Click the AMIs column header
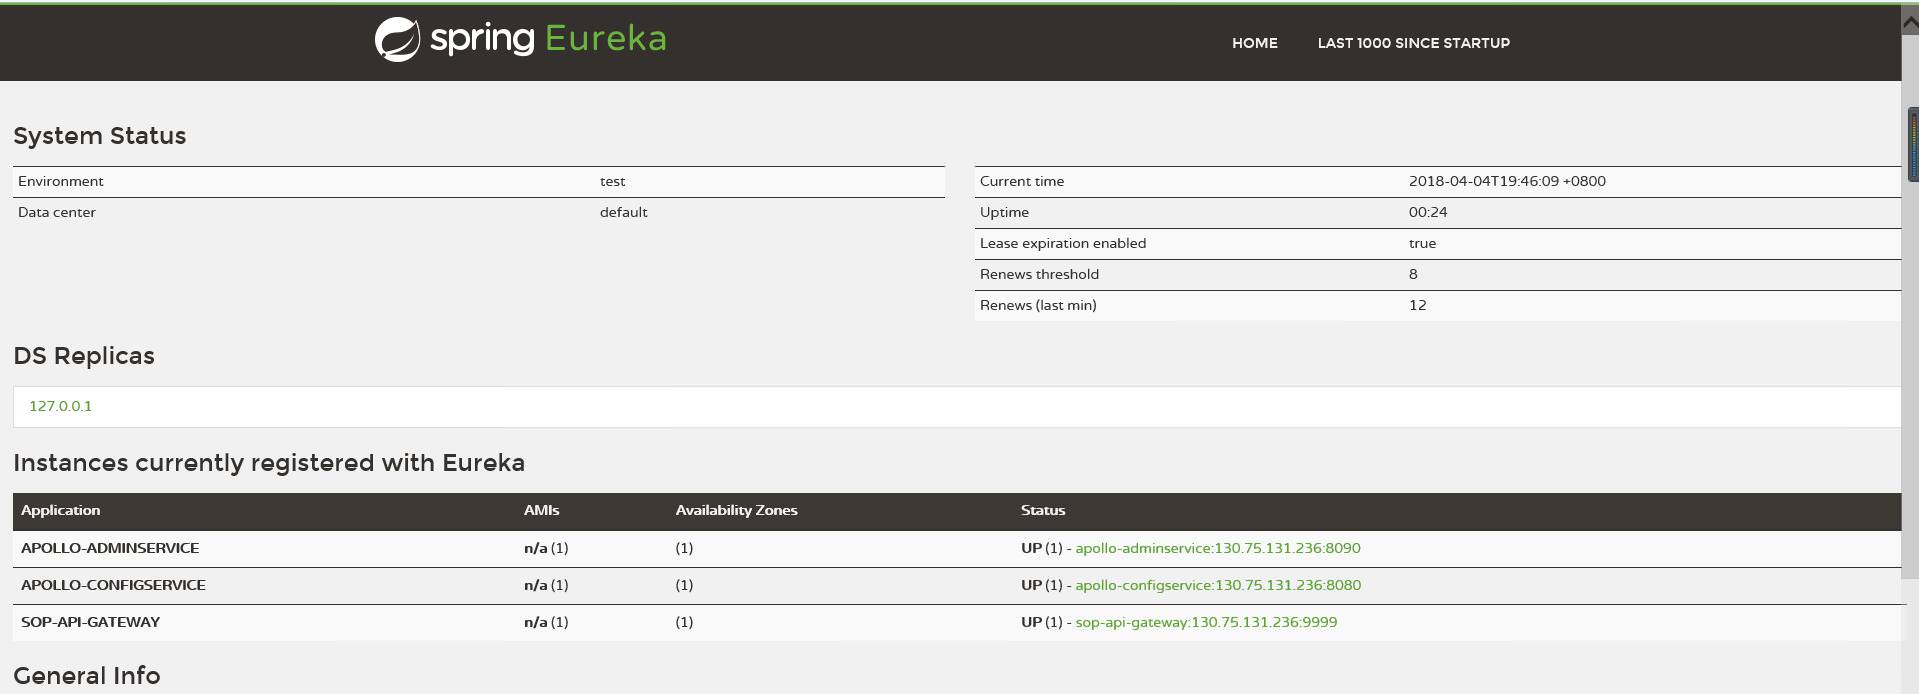The width and height of the screenshot is (1919, 694). click(x=541, y=510)
